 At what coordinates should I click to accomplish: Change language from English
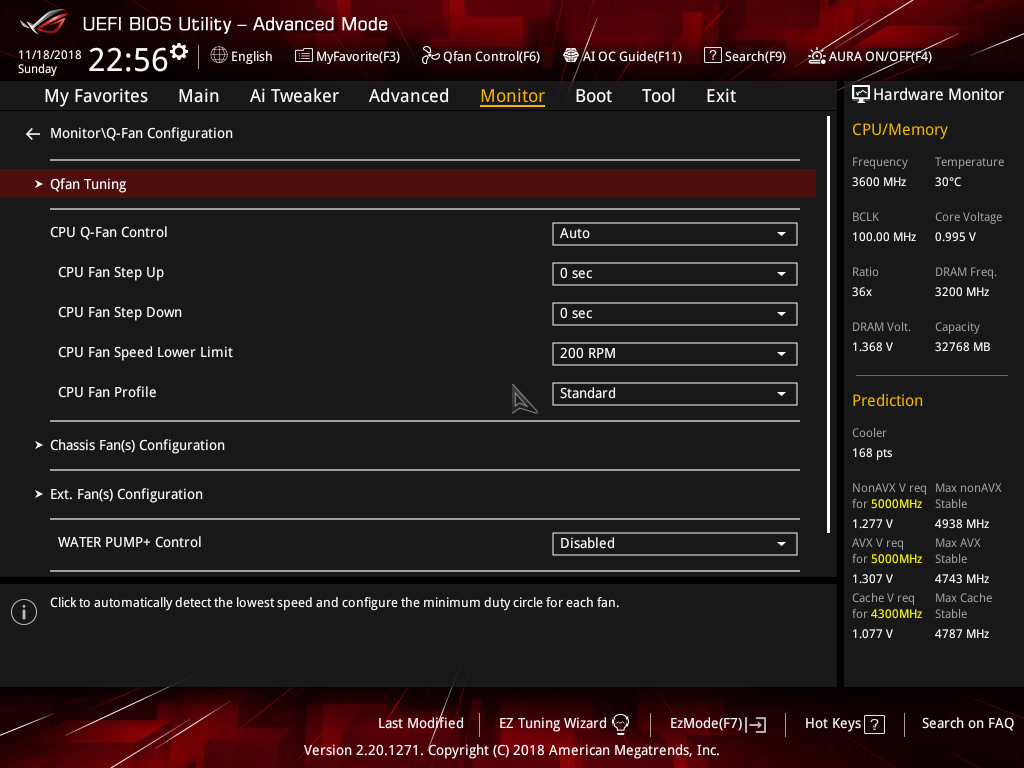pyautogui.click(x=242, y=56)
